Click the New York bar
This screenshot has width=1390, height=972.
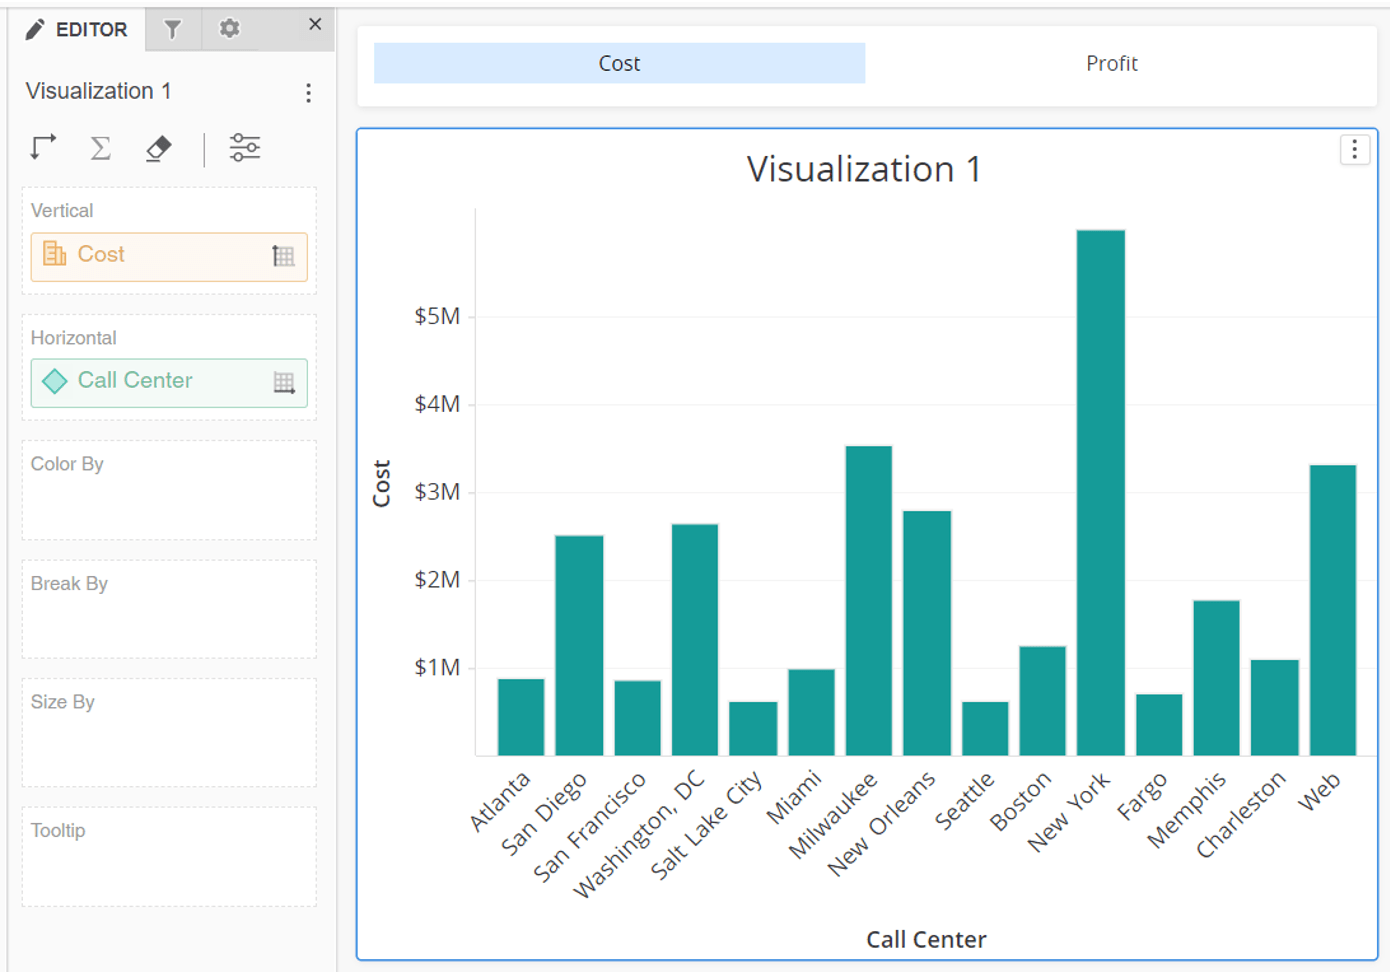point(1101,492)
